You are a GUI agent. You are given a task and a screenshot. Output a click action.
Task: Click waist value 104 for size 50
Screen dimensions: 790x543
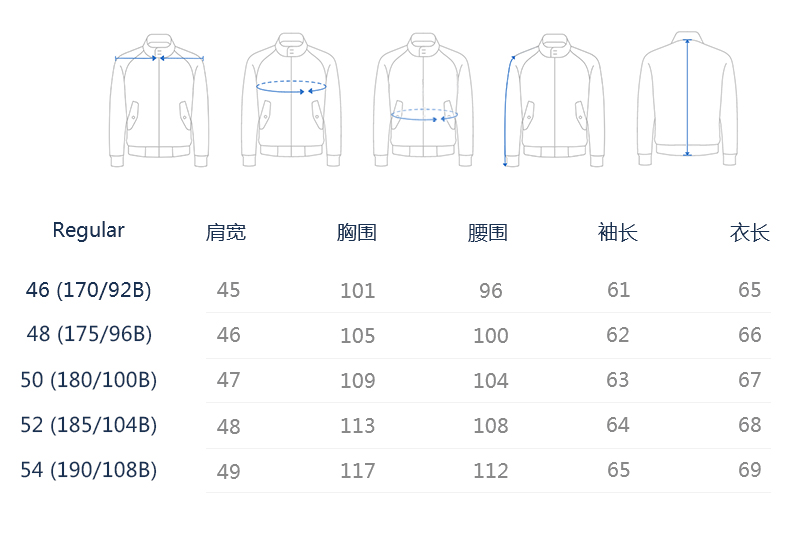tap(491, 380)
